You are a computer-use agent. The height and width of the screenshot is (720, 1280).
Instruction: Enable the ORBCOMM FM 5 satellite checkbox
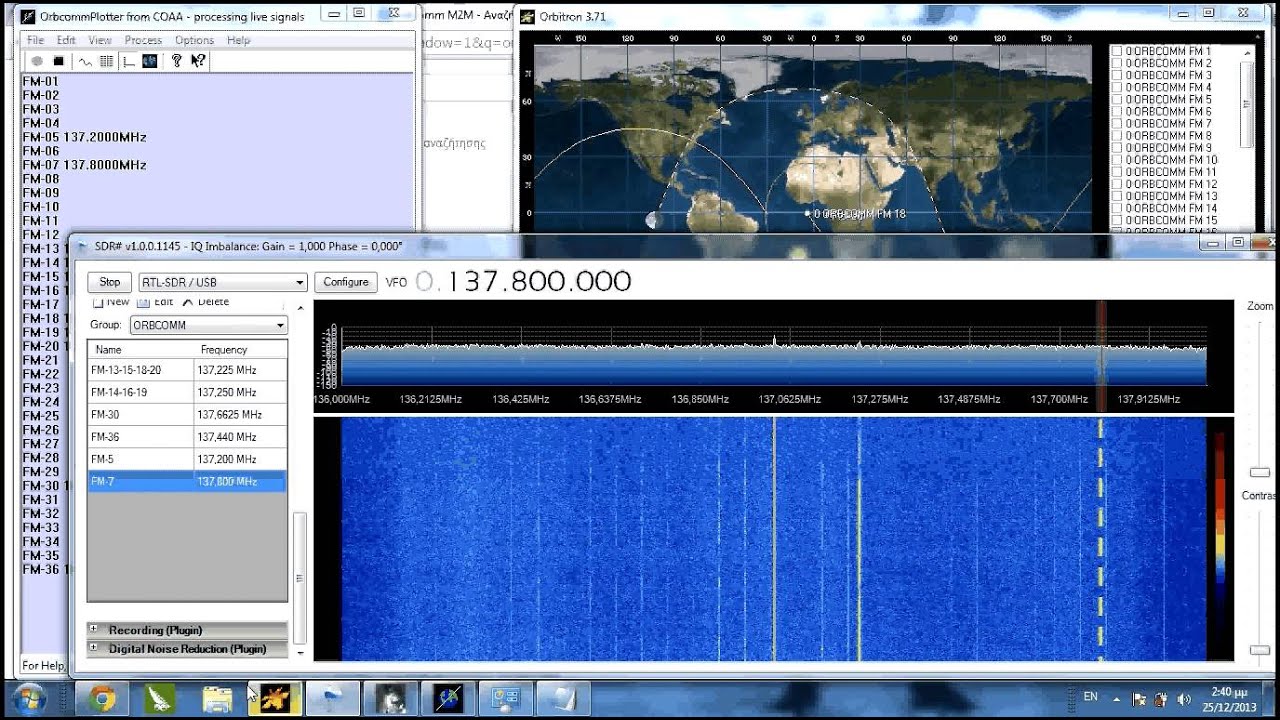[x=1117, y=100]
